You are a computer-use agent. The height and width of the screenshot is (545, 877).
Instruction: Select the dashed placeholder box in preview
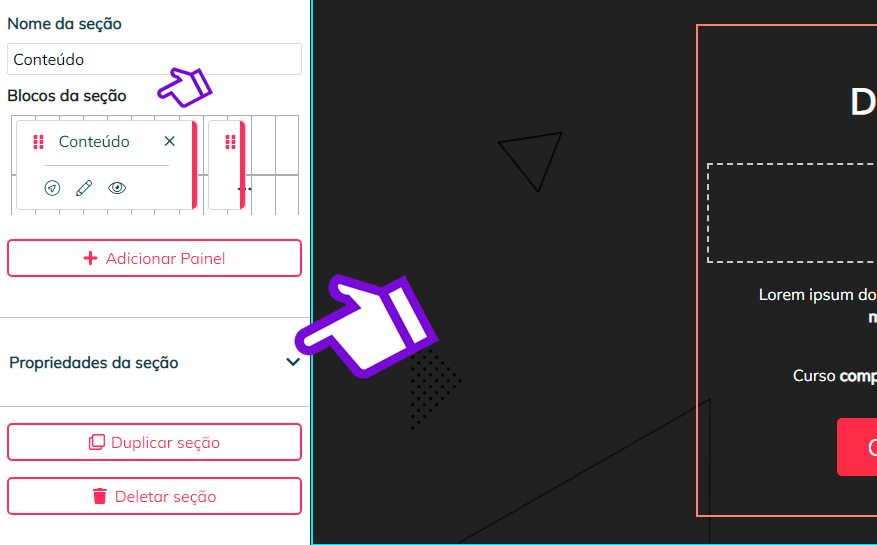click(x=792, y=213)
